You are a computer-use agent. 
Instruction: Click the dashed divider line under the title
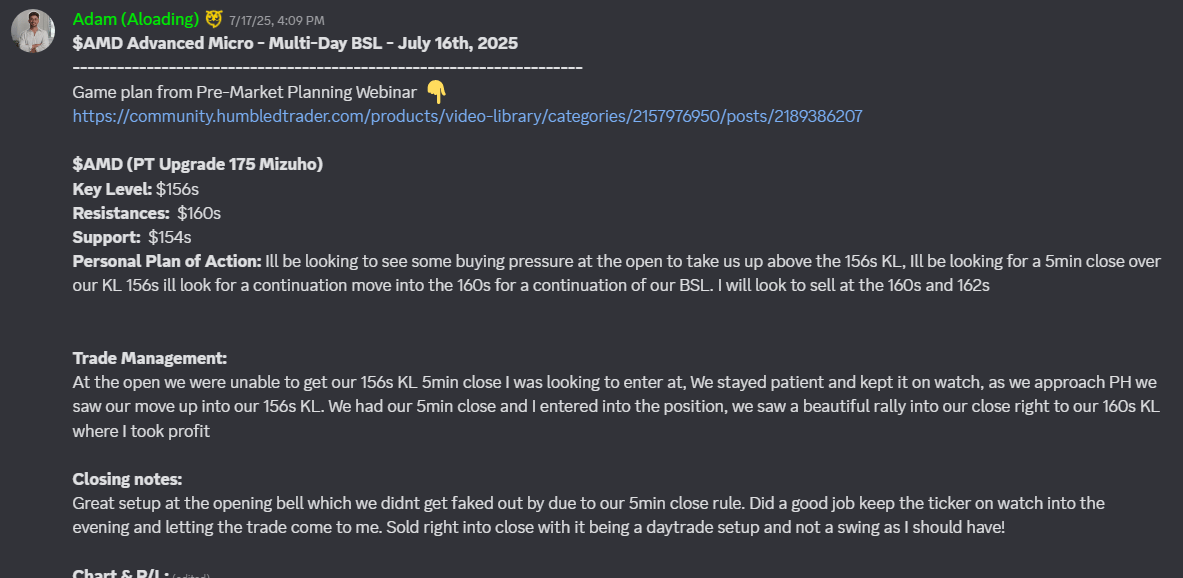pyautogui.click(x=327, y=68)
